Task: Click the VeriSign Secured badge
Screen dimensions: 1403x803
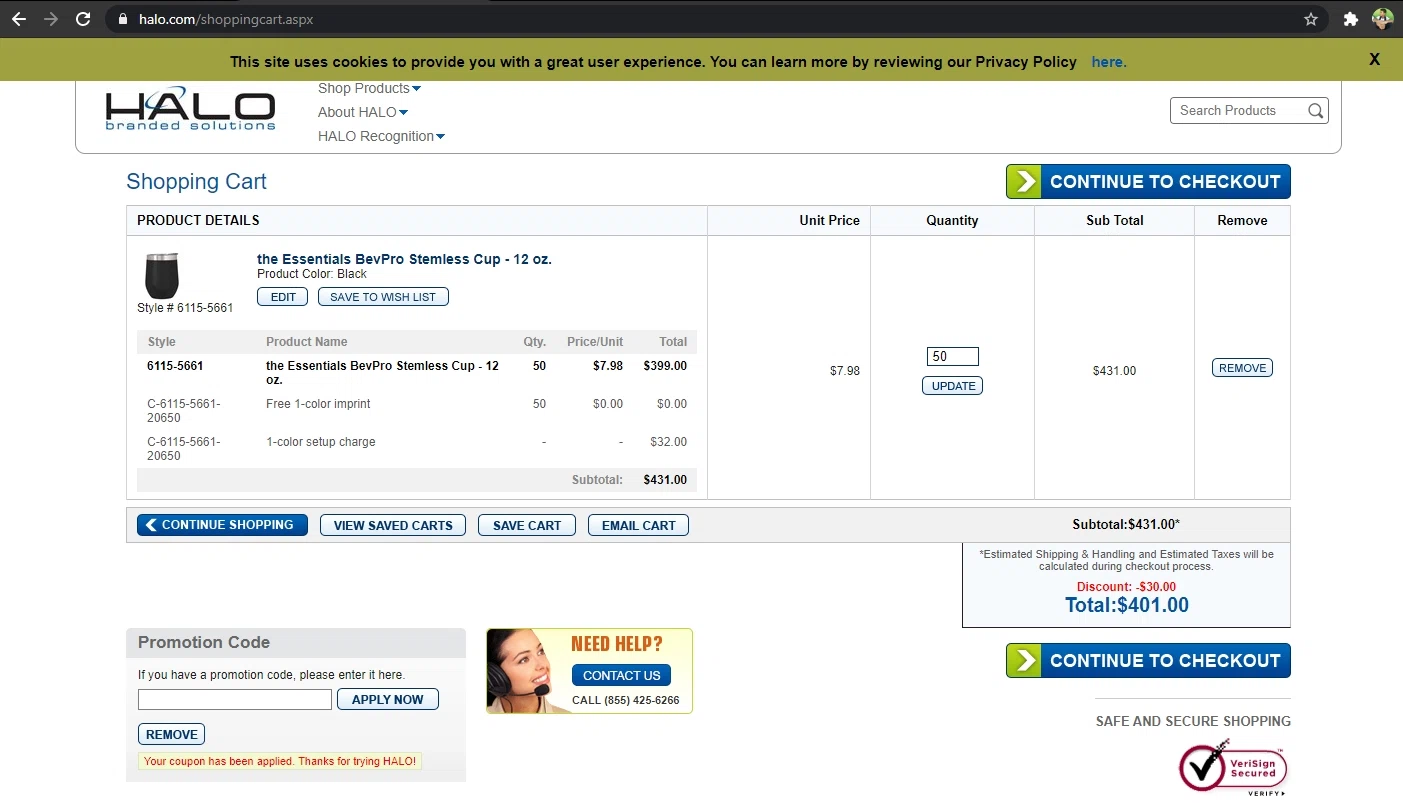Action: coord(1234,767)
